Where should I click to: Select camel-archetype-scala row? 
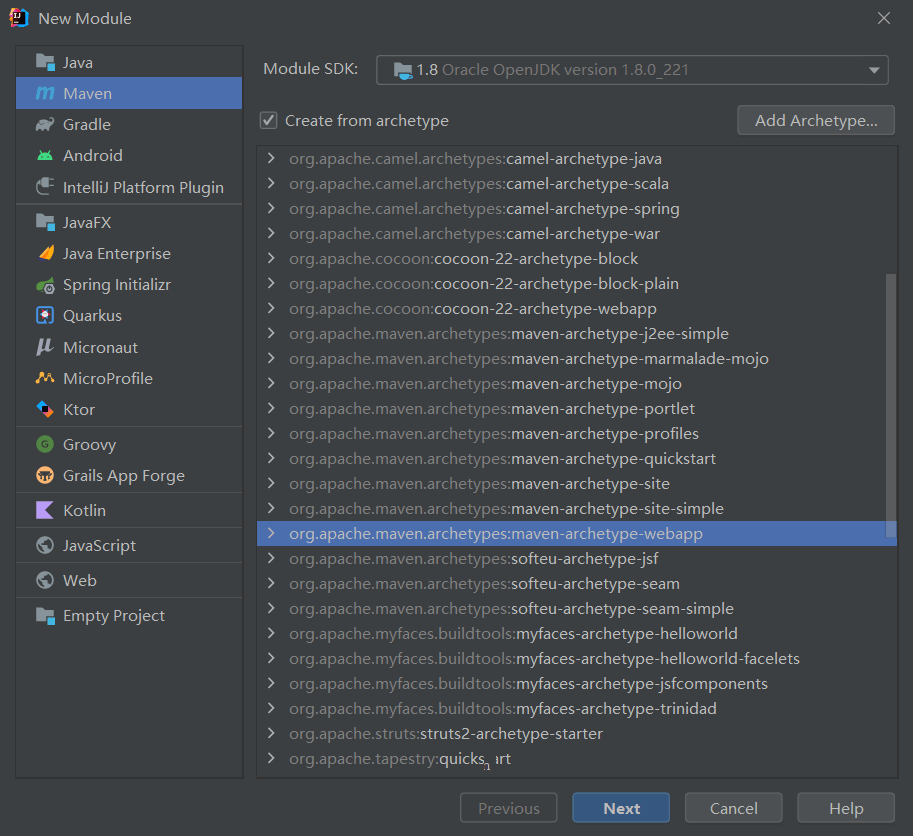(x=576, y=183)
